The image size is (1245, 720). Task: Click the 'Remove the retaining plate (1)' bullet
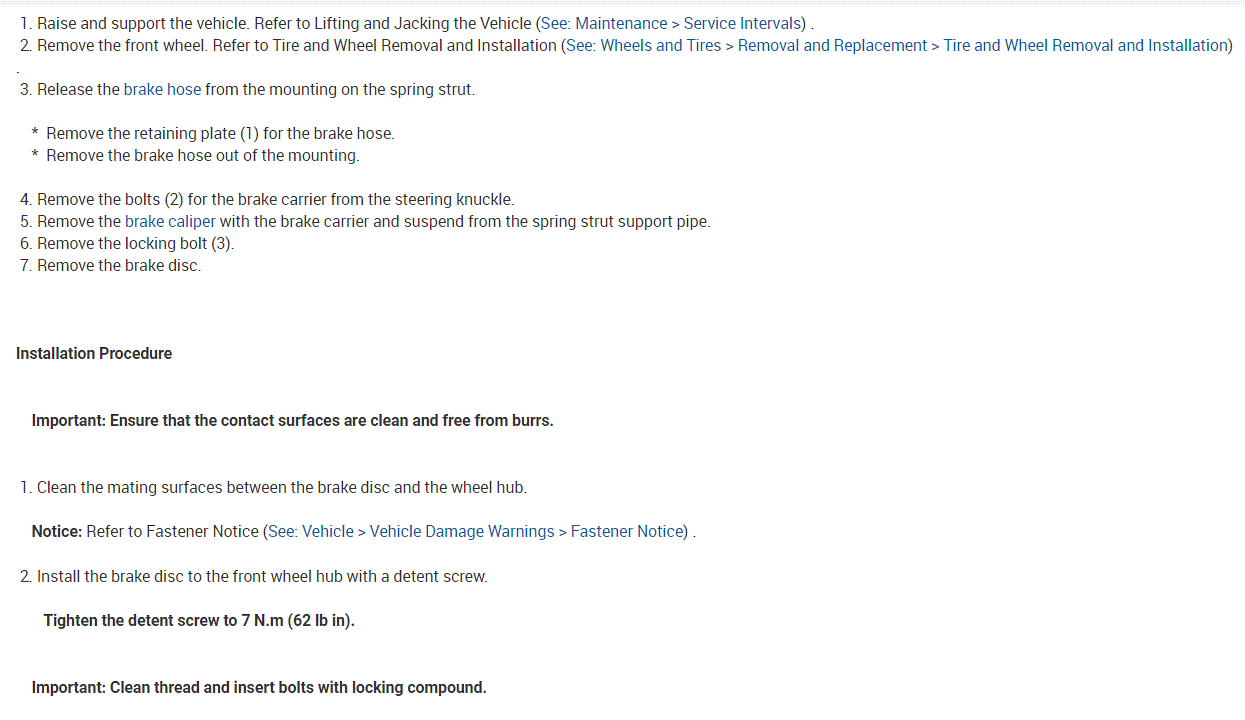220,133
